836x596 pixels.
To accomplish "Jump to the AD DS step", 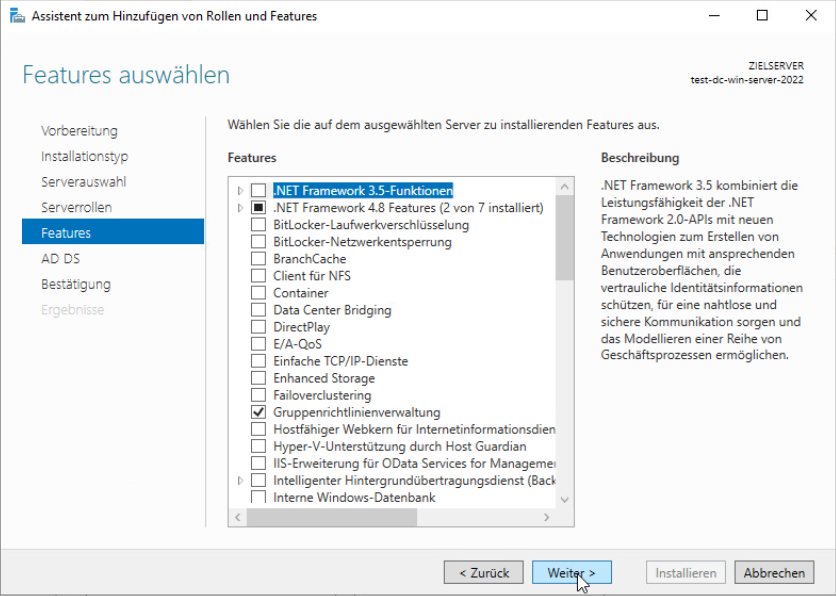I will pyautogui.click(x=60, y=259).
